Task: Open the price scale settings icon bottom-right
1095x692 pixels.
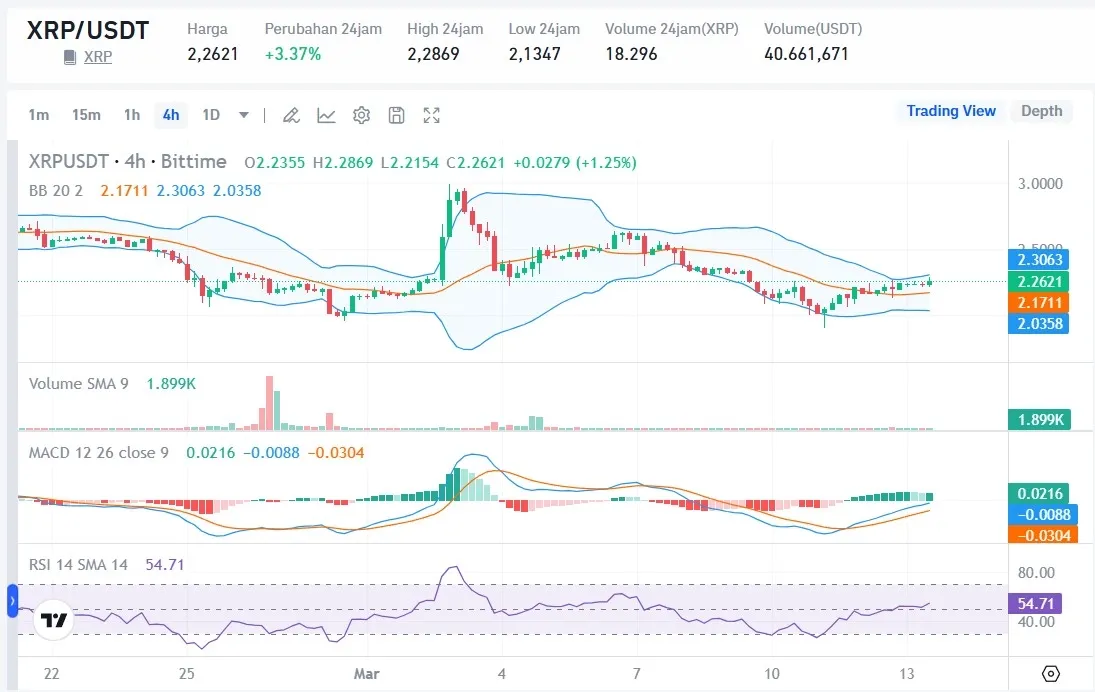Action: (1050, 674)
